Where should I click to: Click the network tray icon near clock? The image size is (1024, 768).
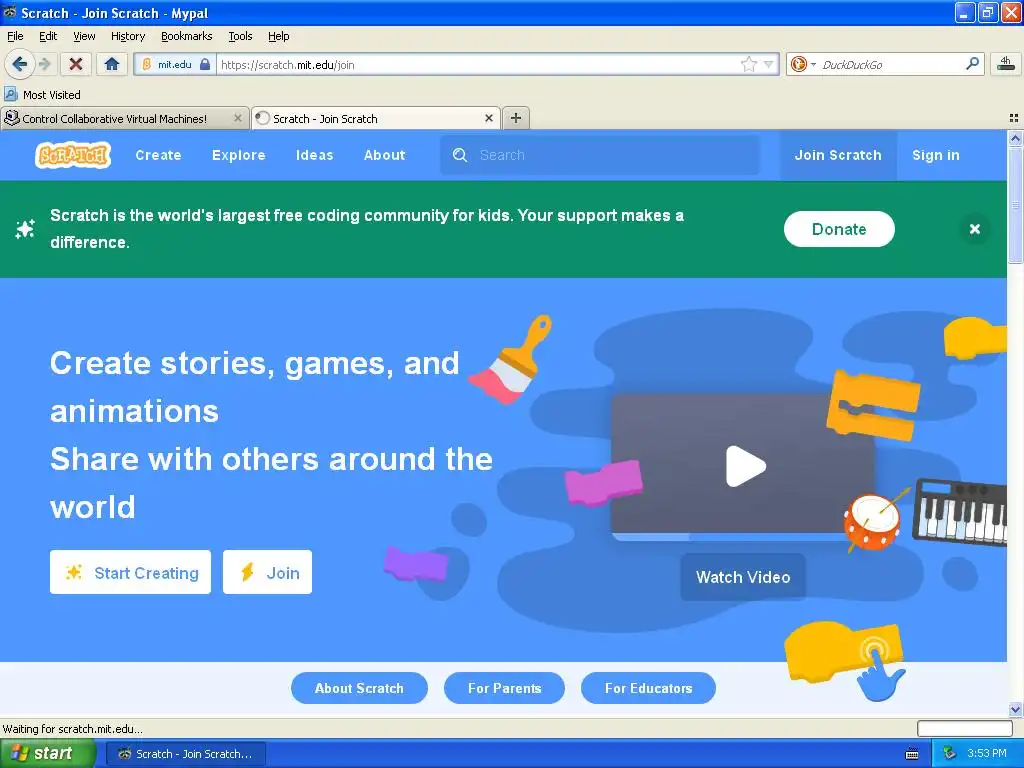click(x=949, y=754)
